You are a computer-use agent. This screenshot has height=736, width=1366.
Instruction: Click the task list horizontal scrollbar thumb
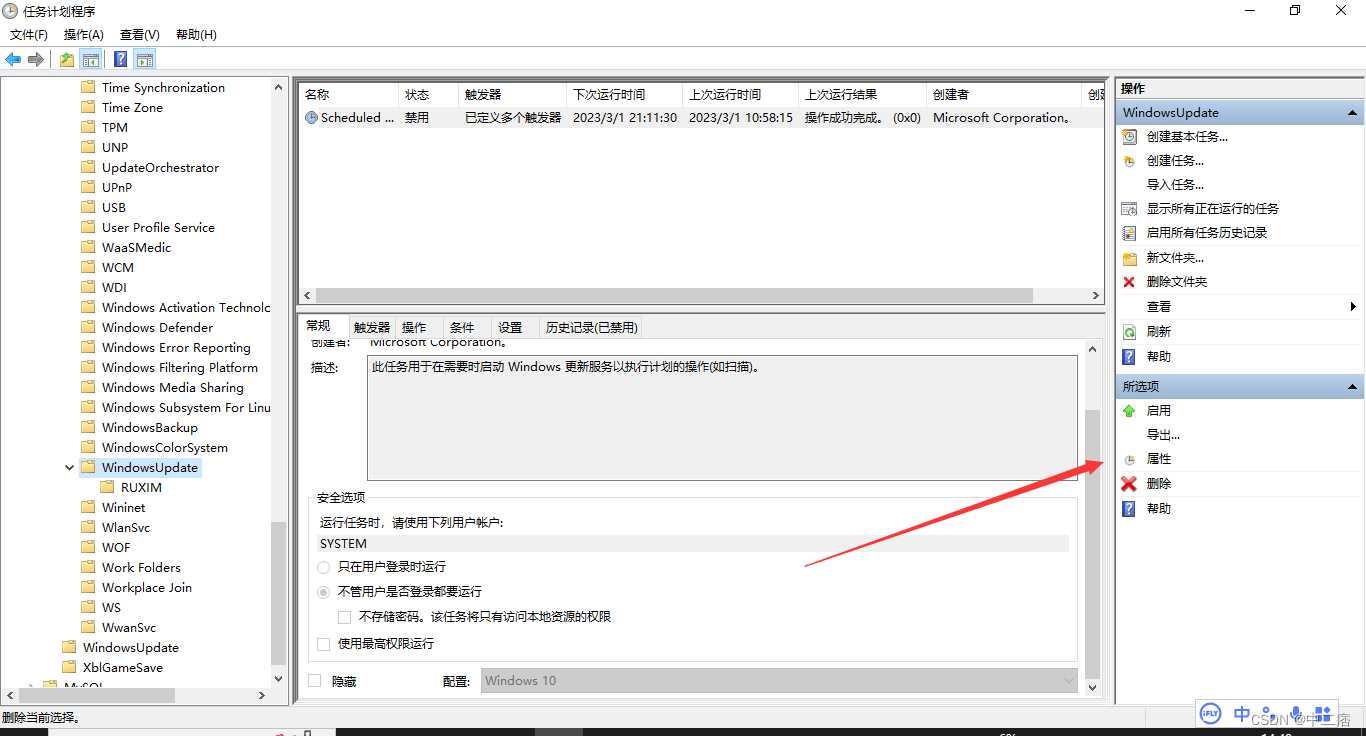pyautogui.click(x=675, y=296)
